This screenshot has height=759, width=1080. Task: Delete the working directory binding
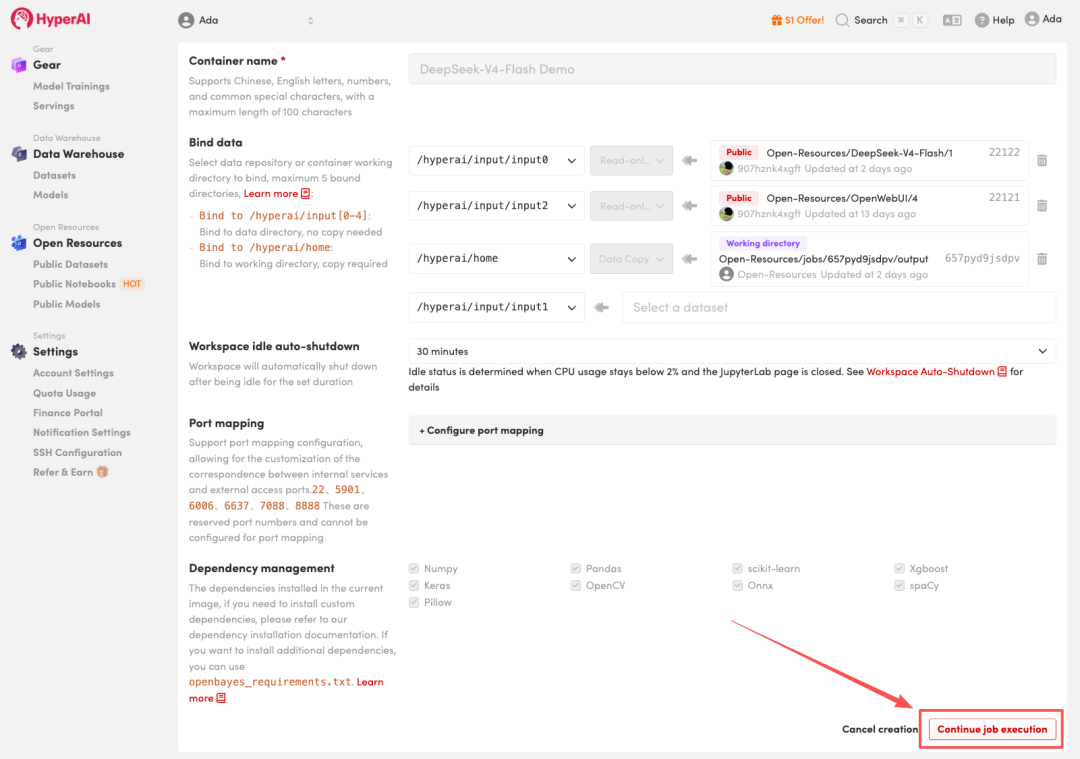[x=1042, y=259]
